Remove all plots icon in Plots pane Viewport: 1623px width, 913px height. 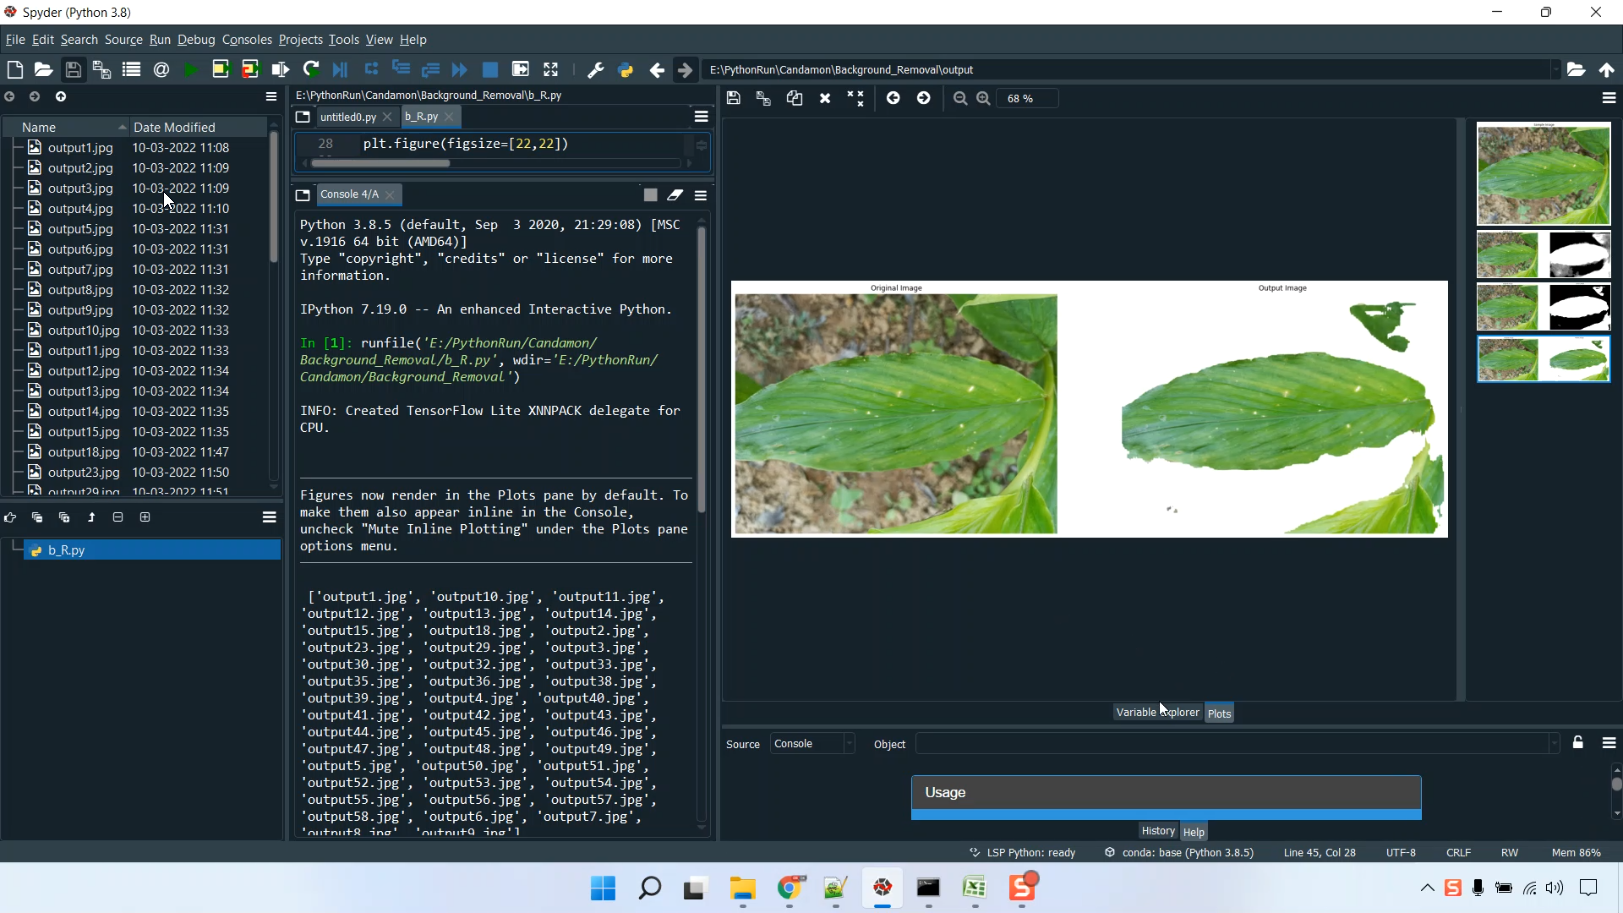[x=855, y=98]
